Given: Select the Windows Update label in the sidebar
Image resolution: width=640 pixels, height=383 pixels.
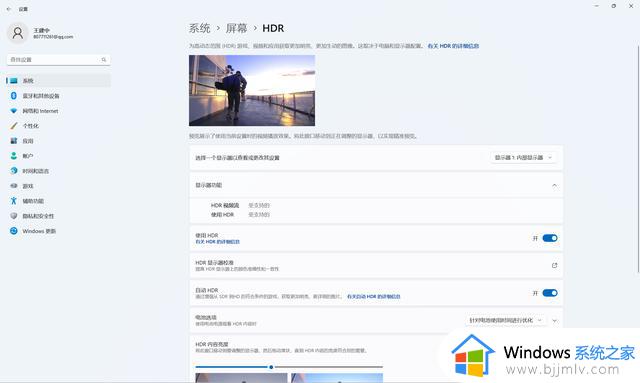Looking at the screenshot, I should [39, 231].
